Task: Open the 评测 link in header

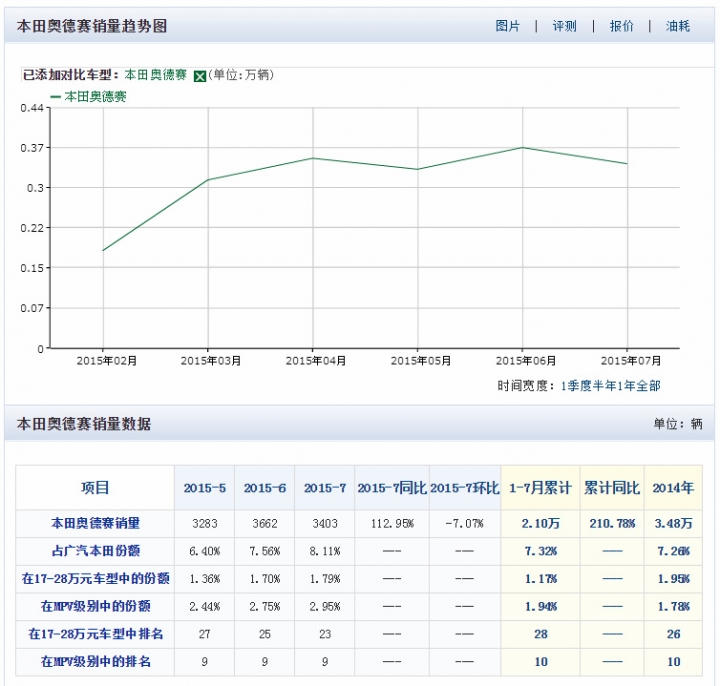Action: [564, 26]
